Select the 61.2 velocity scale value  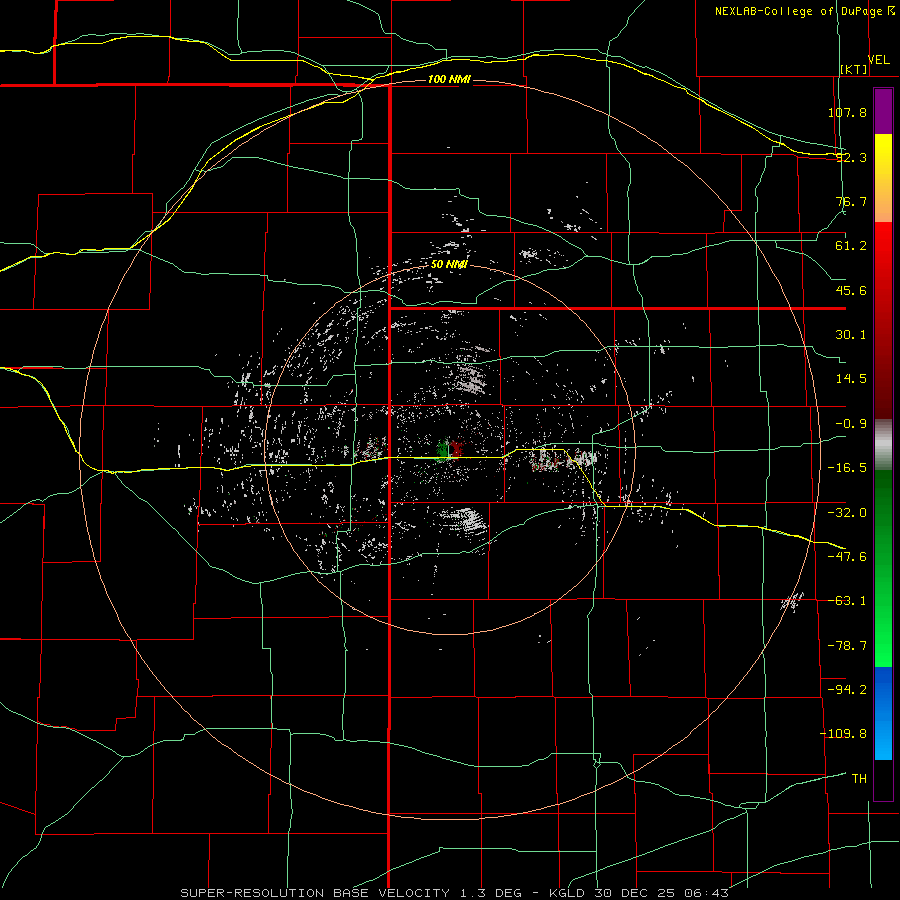pyautogui.click(x=851, y=246)
